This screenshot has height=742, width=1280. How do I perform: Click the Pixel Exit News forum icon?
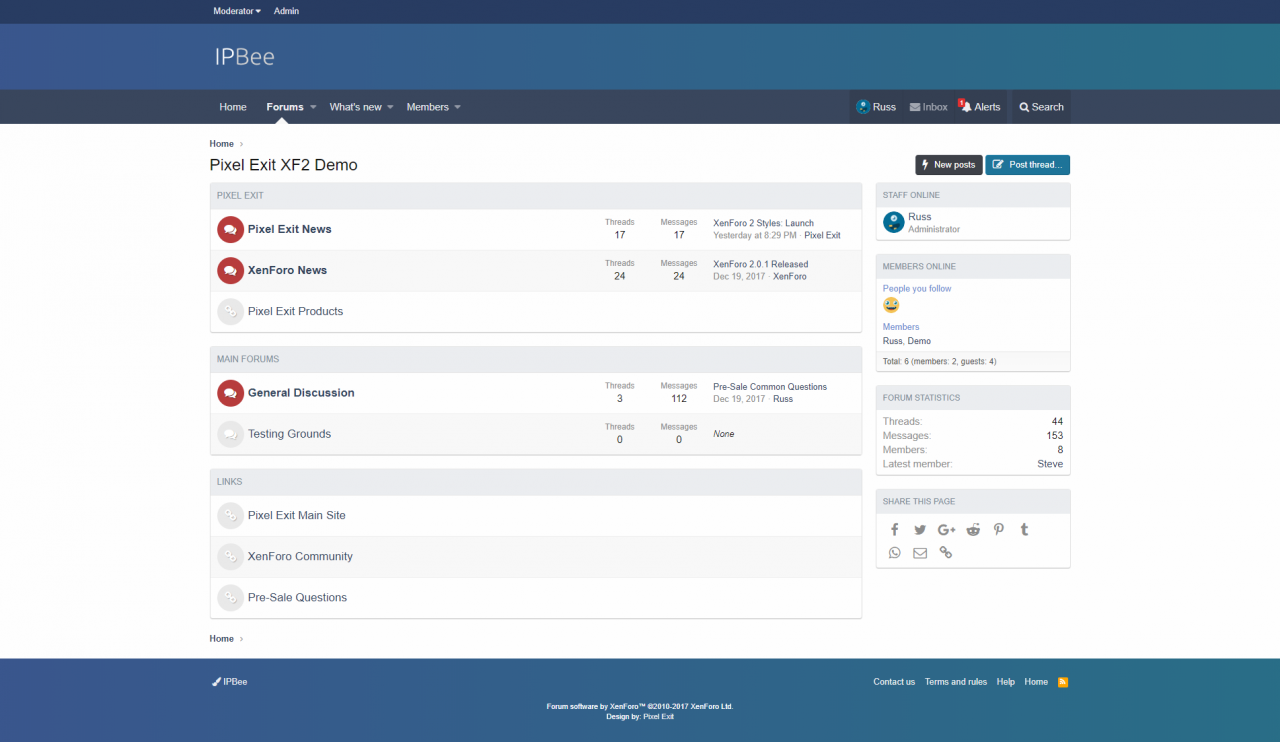pyautogui.click(x=230, y=229)
